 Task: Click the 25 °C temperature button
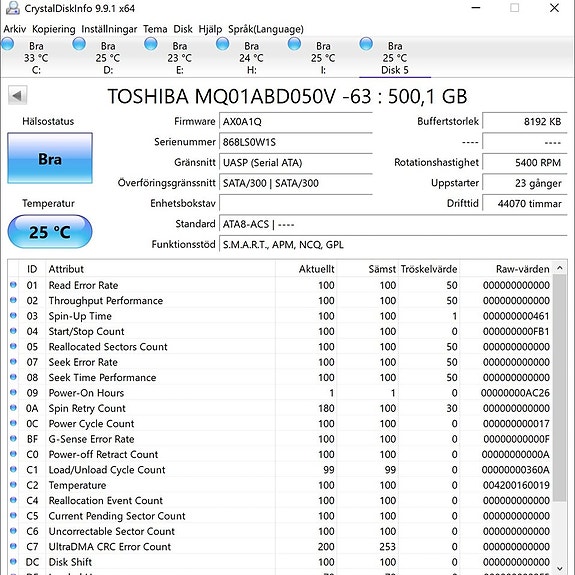(50, 232)
